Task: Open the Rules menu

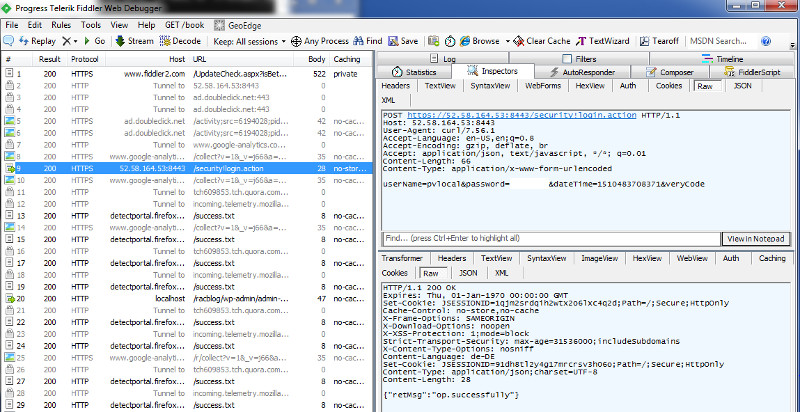Action: [61, 25]
